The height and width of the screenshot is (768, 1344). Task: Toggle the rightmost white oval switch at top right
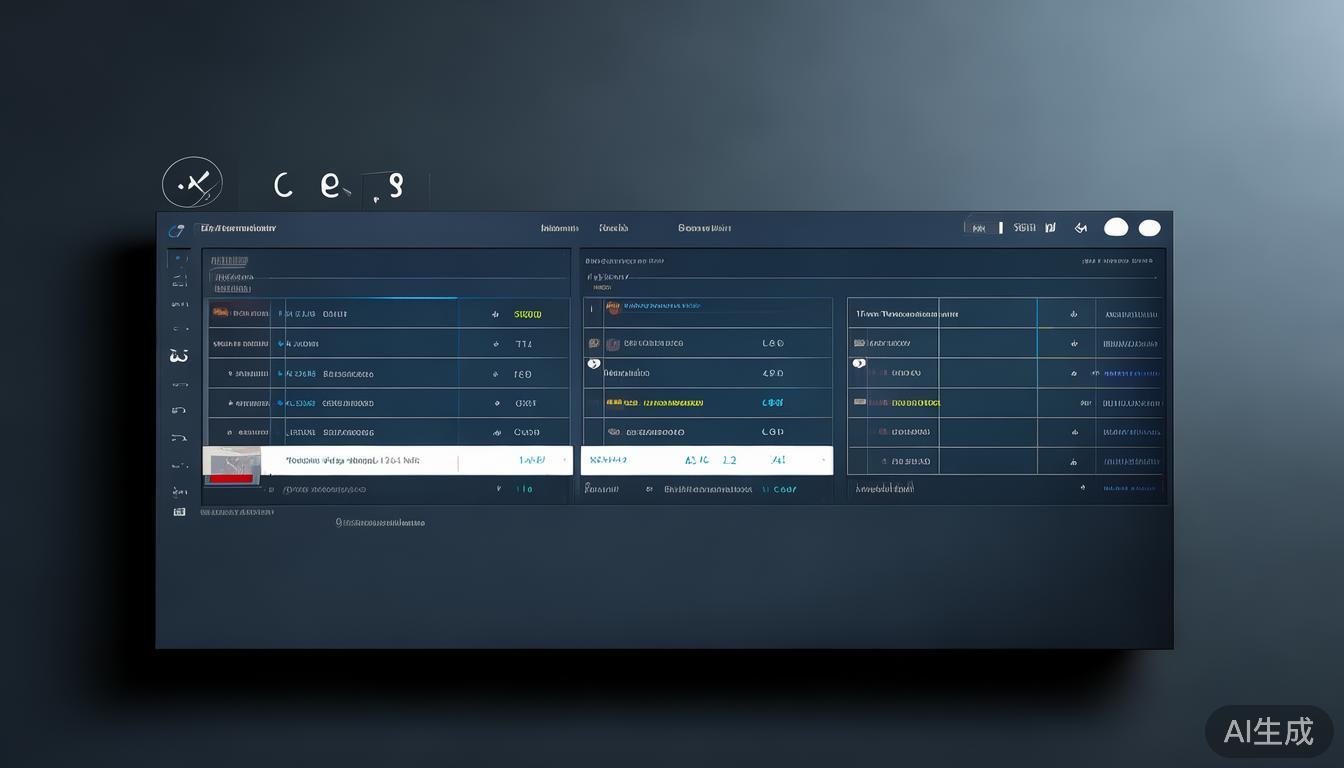[x=1150, y=228]
